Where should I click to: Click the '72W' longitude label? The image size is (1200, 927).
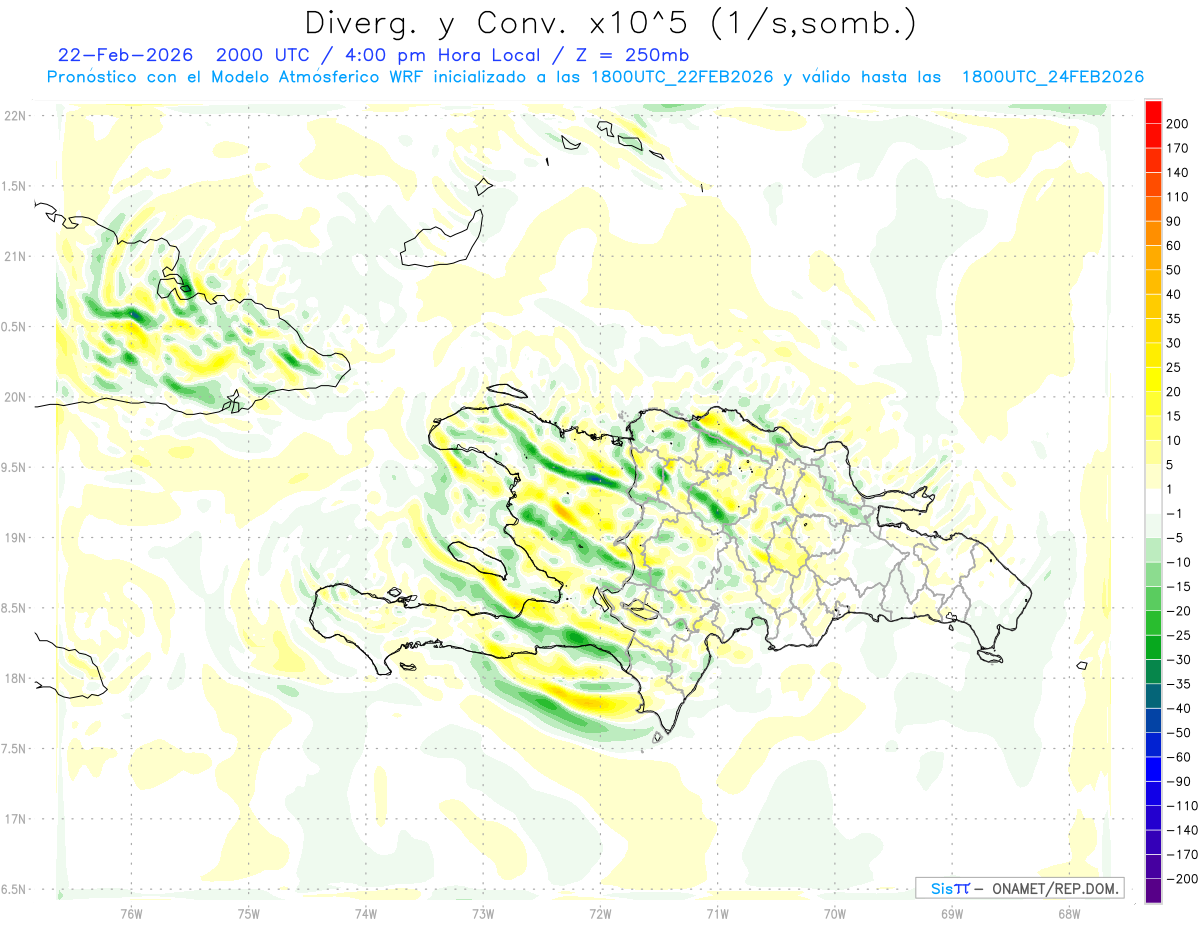pyautogui.click(x=600, y=913)
